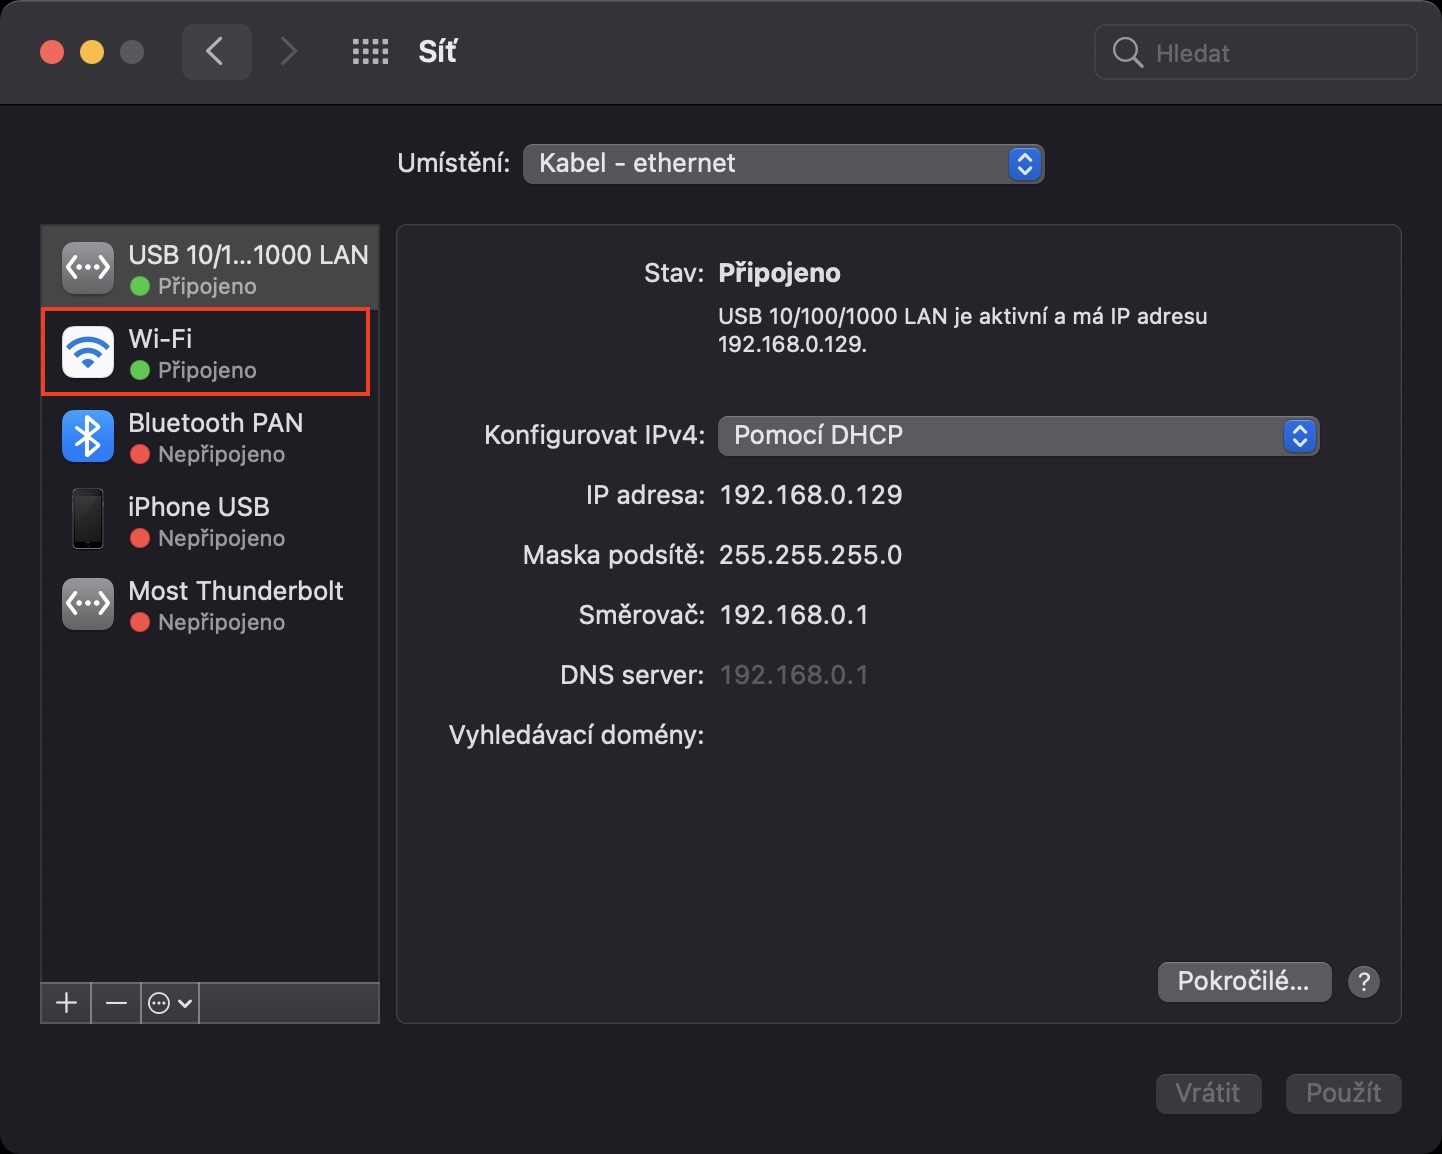The width and height of the screenshot is (1442, 1154).
Task: Show all preferences grid icon
Action: [x=370, y=52]
